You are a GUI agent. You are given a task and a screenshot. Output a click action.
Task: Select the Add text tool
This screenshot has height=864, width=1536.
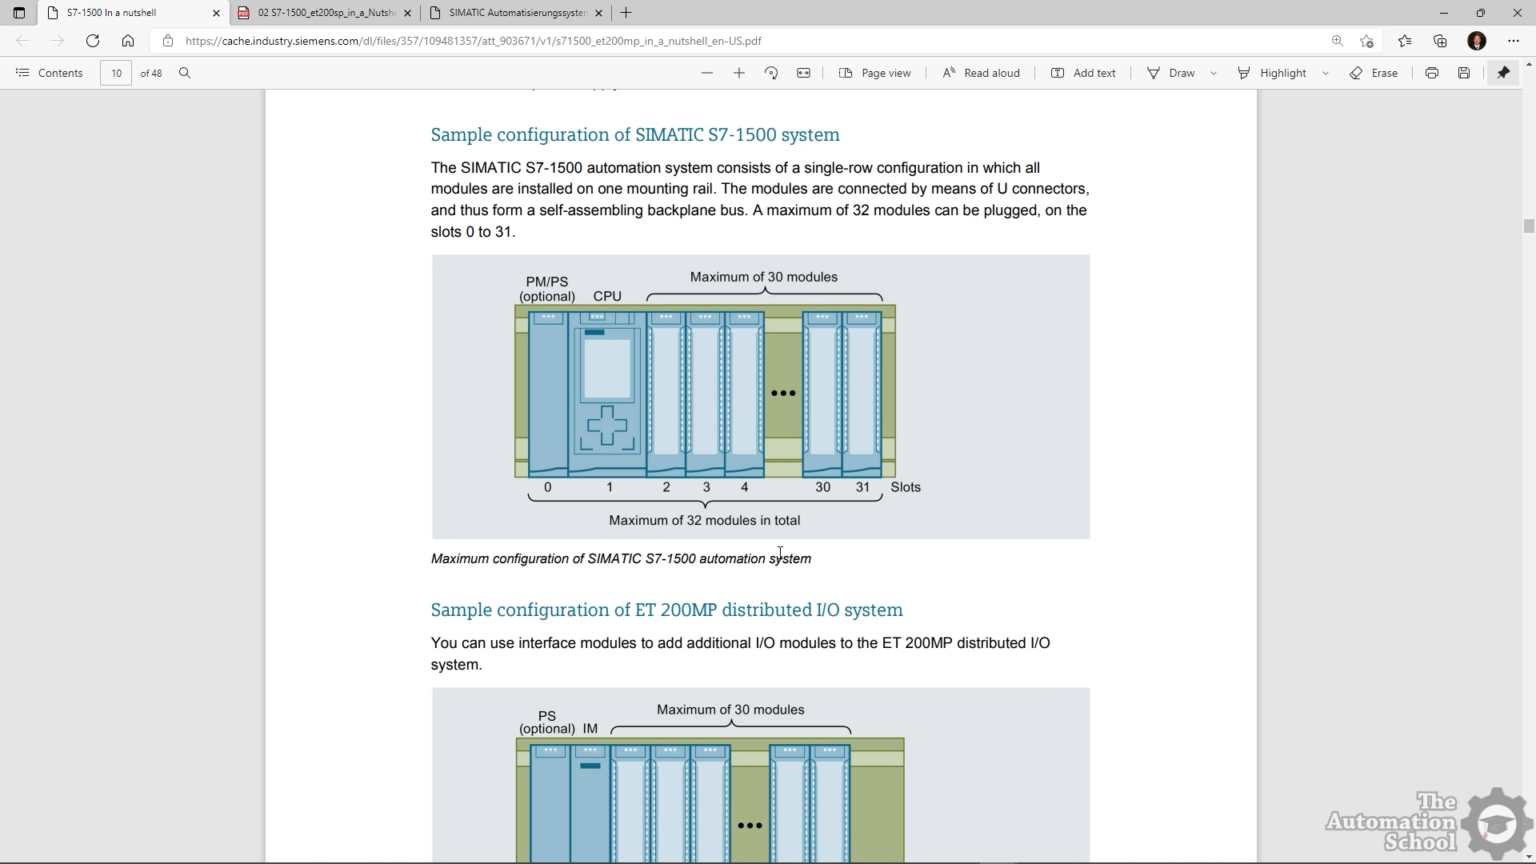click(1083, 72)
